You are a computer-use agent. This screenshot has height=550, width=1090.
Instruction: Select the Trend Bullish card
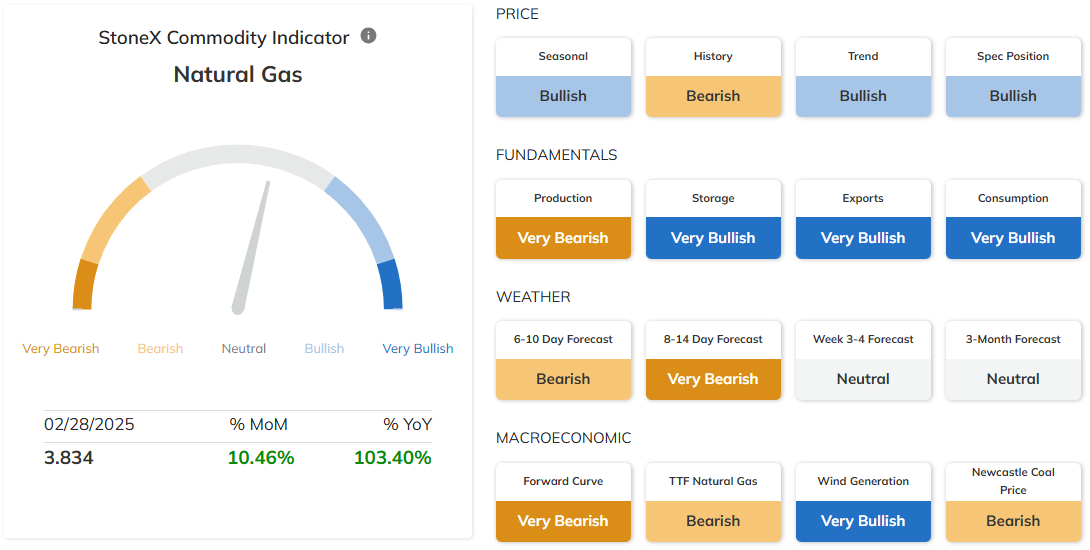863,77
